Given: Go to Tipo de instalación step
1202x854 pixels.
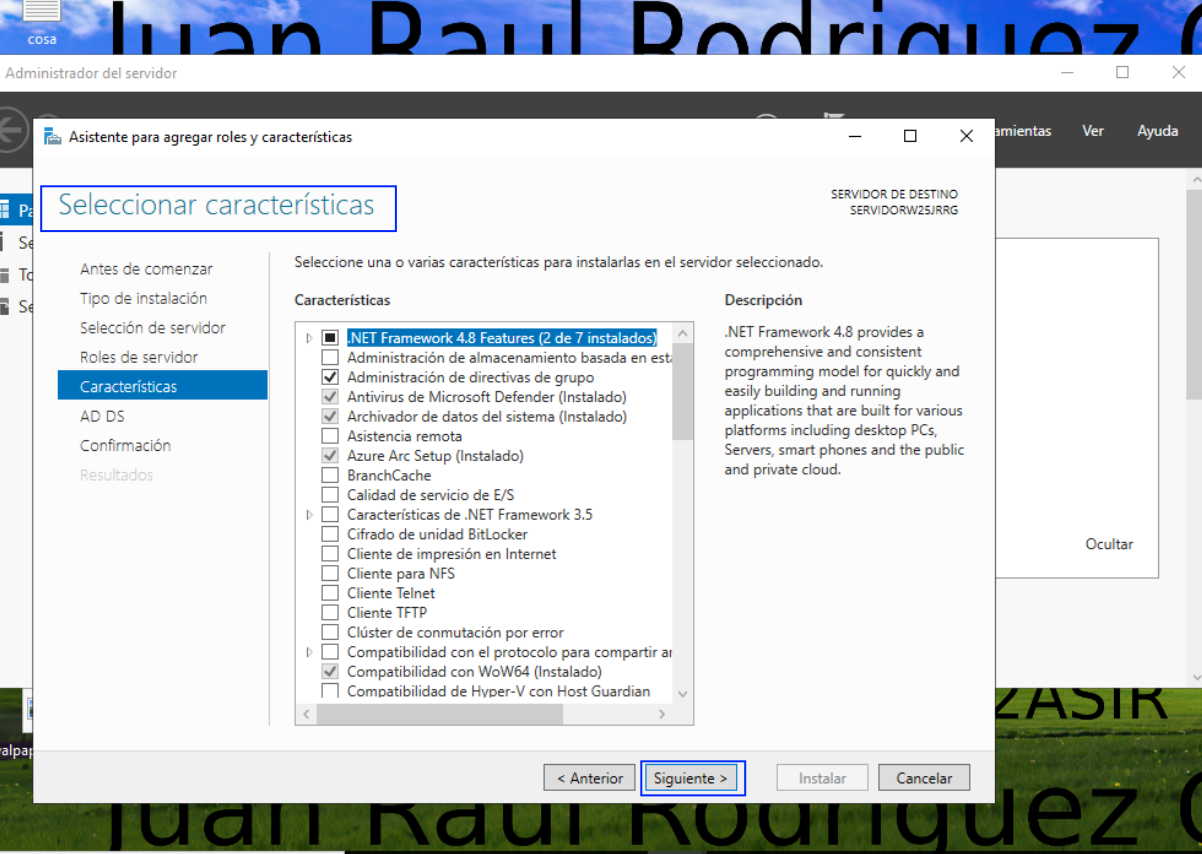Looking at the screenshot, I should coord(143,298).
